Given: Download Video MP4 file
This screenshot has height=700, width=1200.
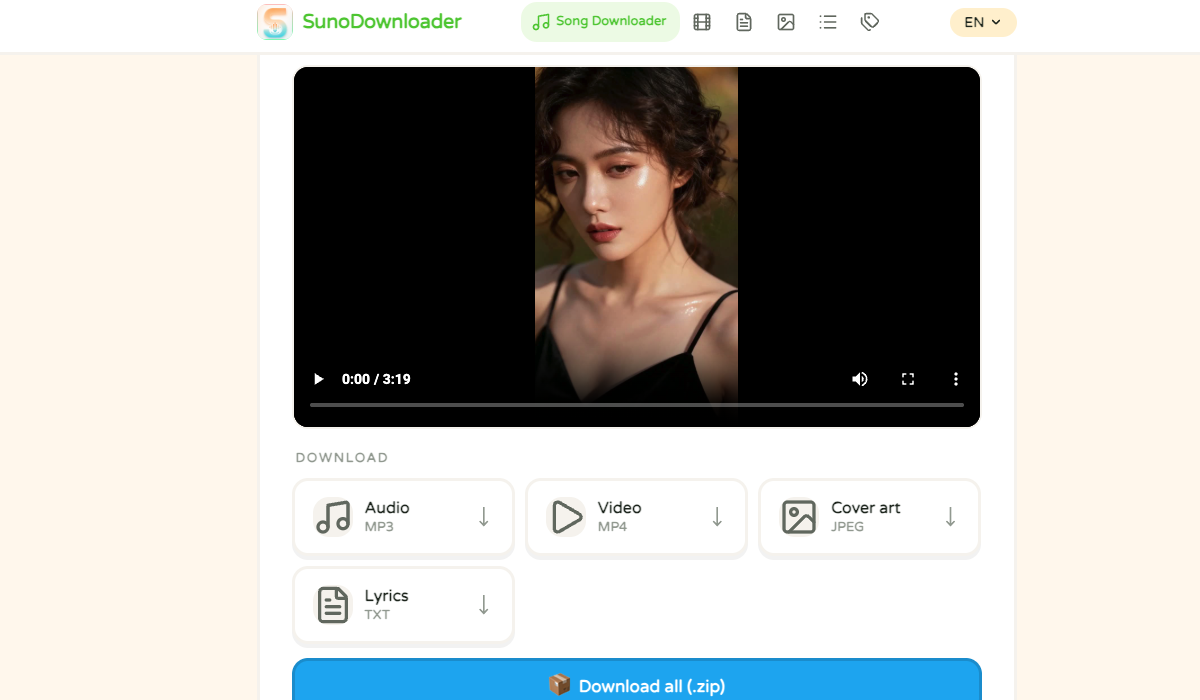Looking at the screenshot, I should (636, 517).
